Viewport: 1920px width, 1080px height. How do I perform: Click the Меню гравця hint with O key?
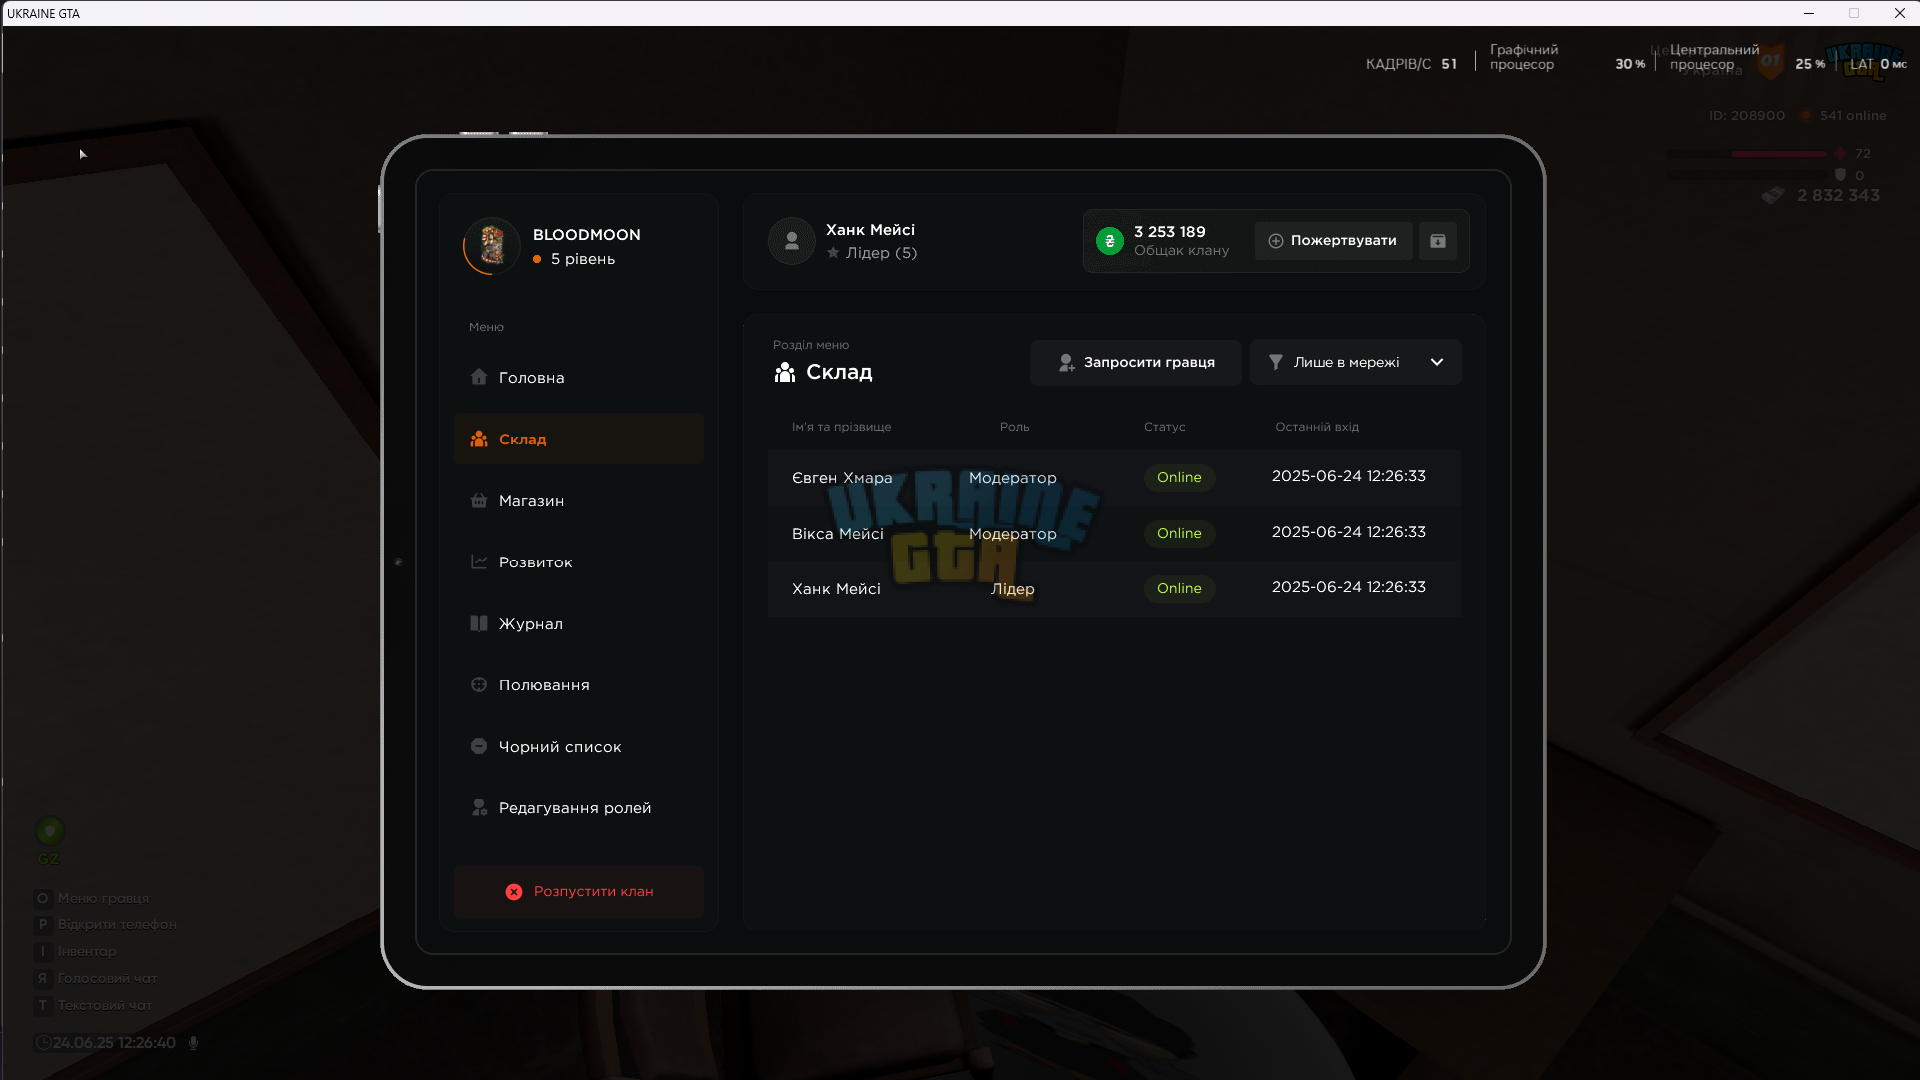pos(92,898)
